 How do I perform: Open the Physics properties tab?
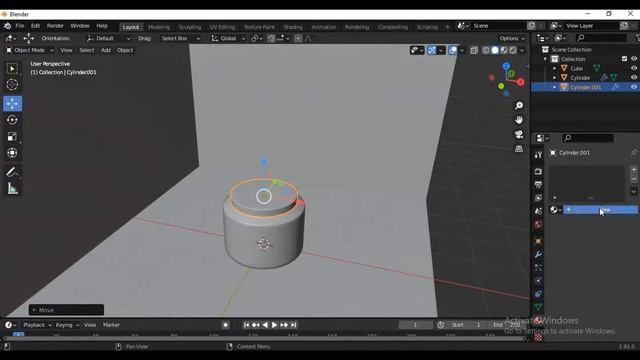pos(538,281)
